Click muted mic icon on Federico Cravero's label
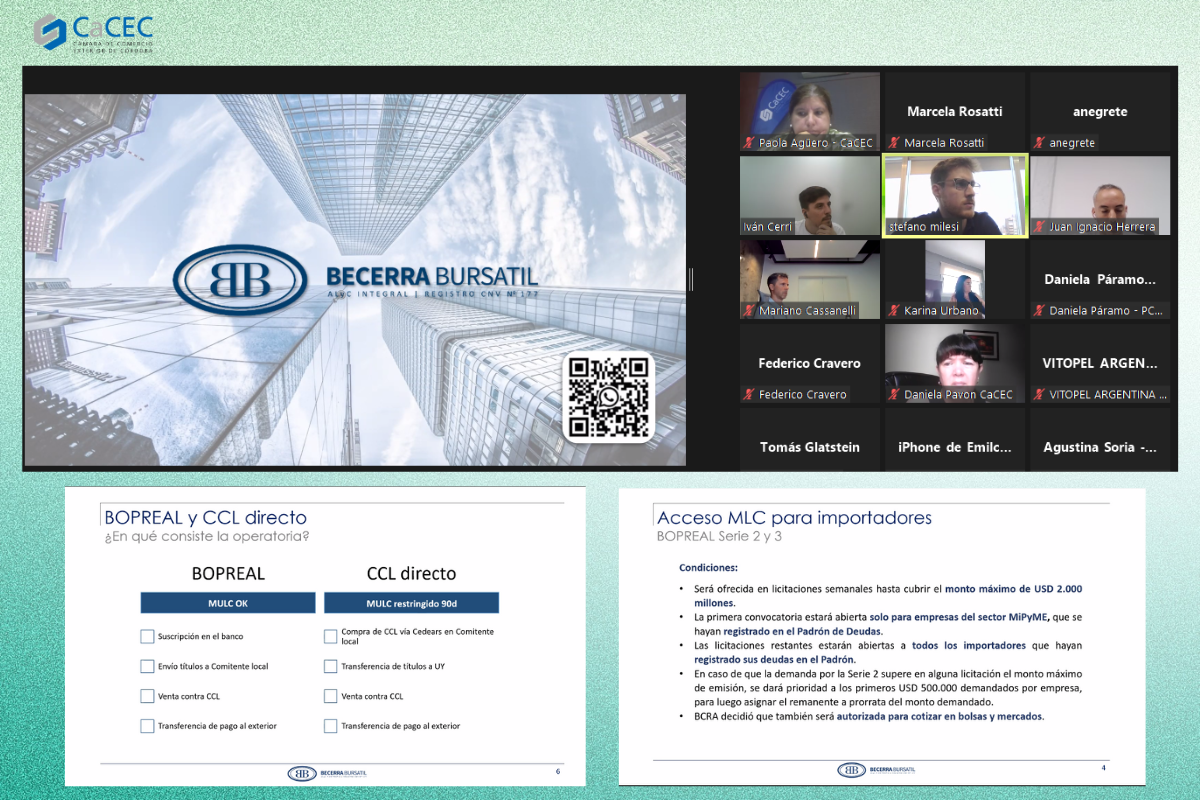1200x800 pixels. point(748,395)
